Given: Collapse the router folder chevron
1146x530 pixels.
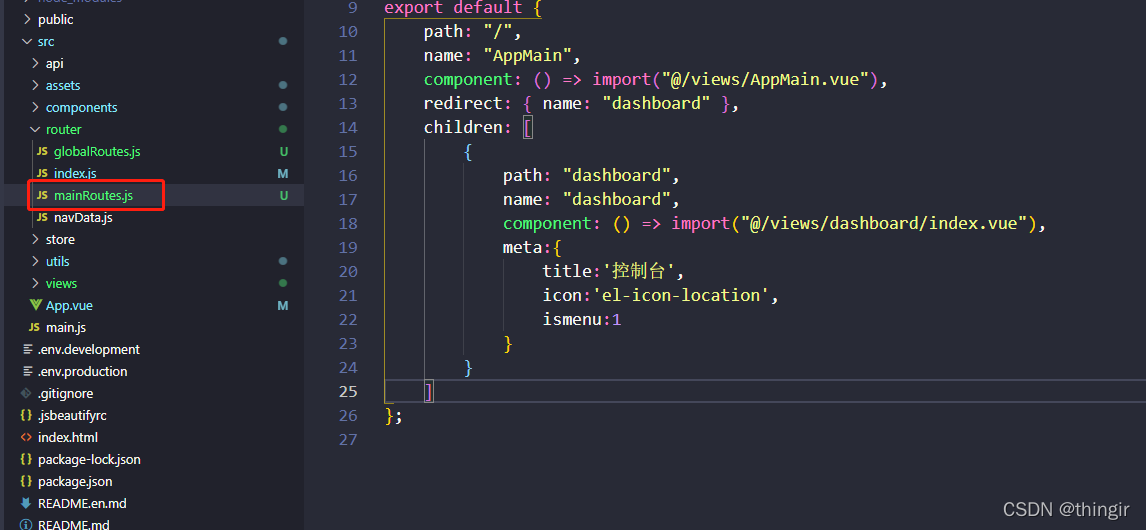Looking at the screenshot, I should [x=35, y=129].
